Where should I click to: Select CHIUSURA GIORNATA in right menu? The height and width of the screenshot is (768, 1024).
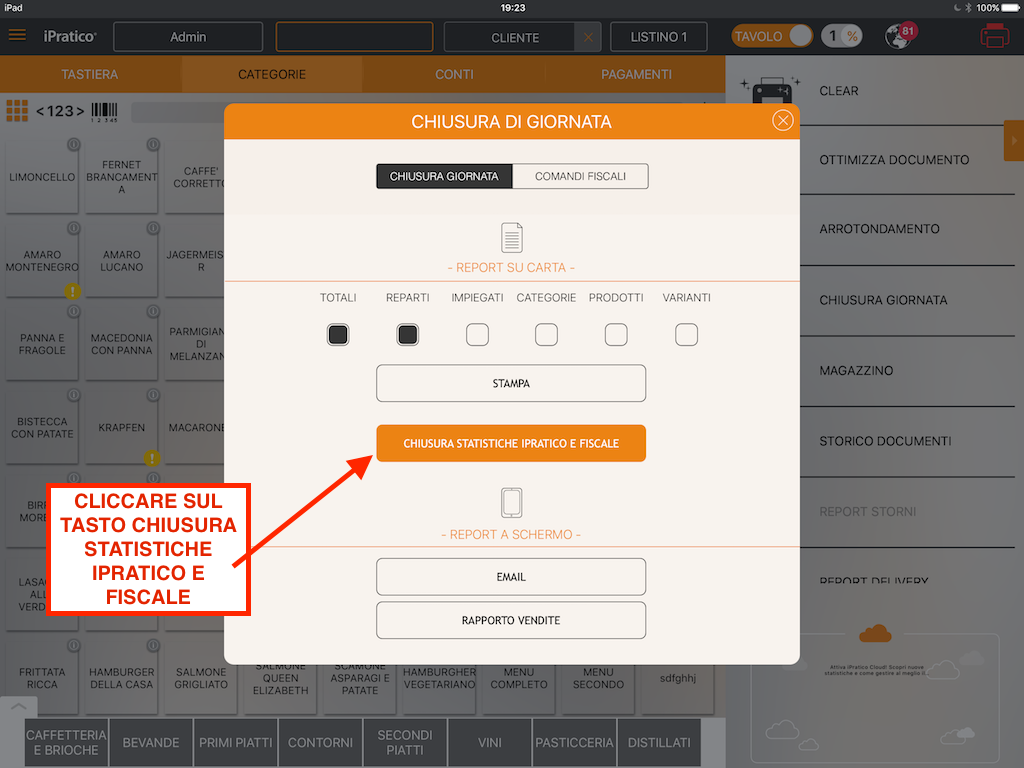click(x=906, y=300)
